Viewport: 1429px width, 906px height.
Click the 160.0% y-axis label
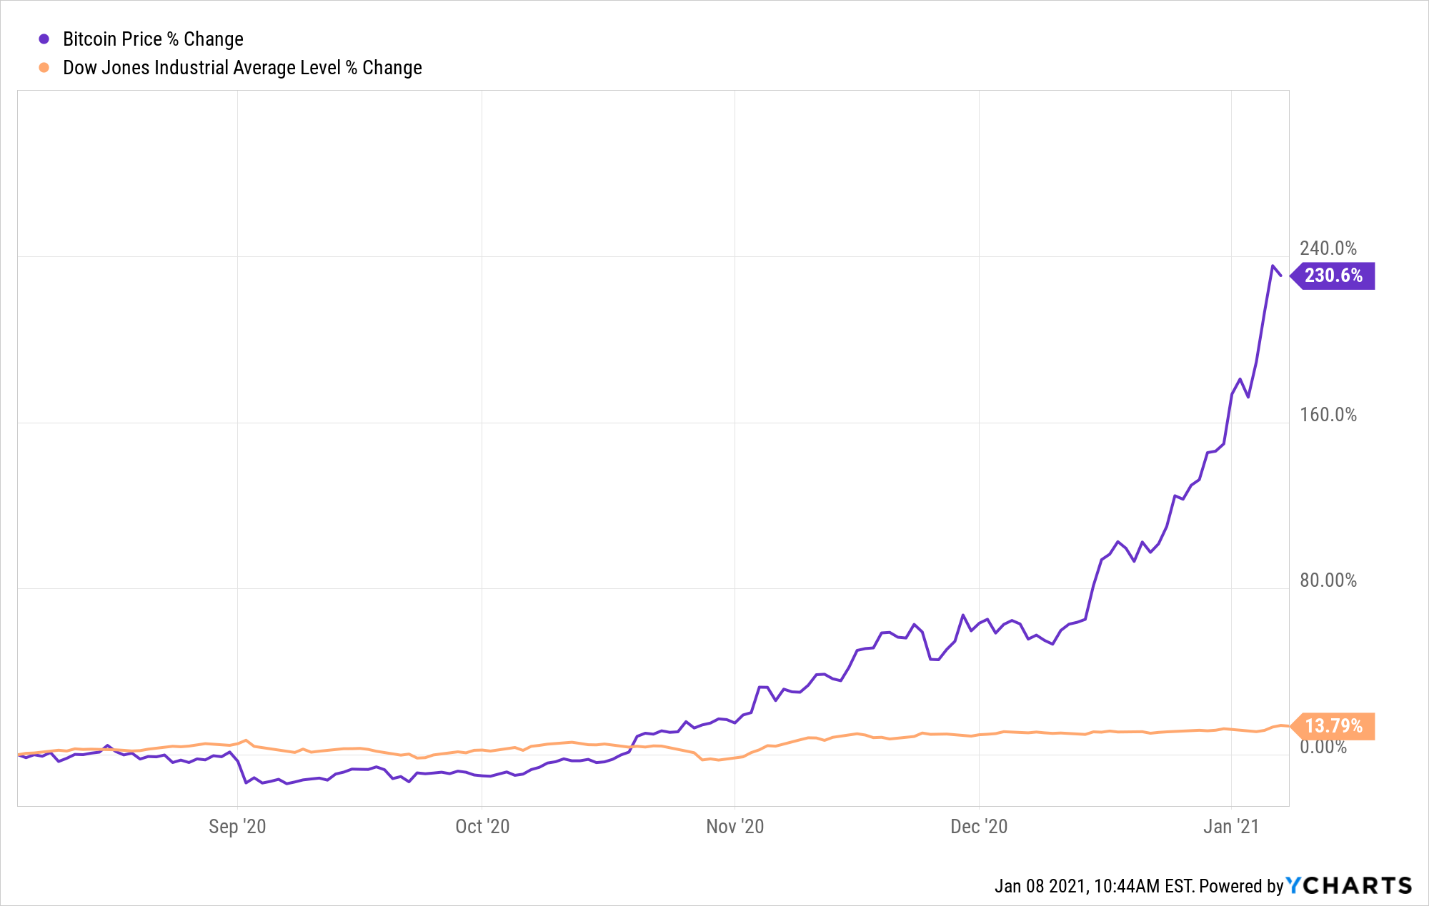[x=1328, y=414]
